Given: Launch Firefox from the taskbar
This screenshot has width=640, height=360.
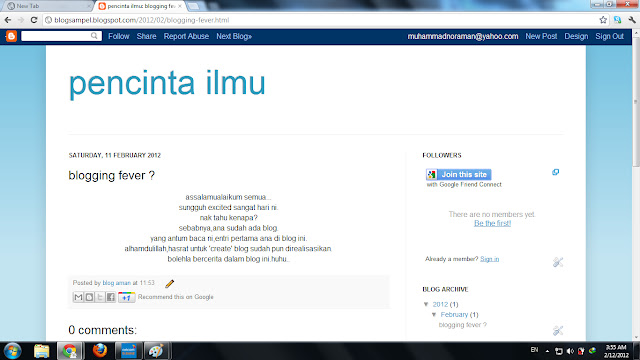Looking at the screenshot, I should click(x=100, y=351).
